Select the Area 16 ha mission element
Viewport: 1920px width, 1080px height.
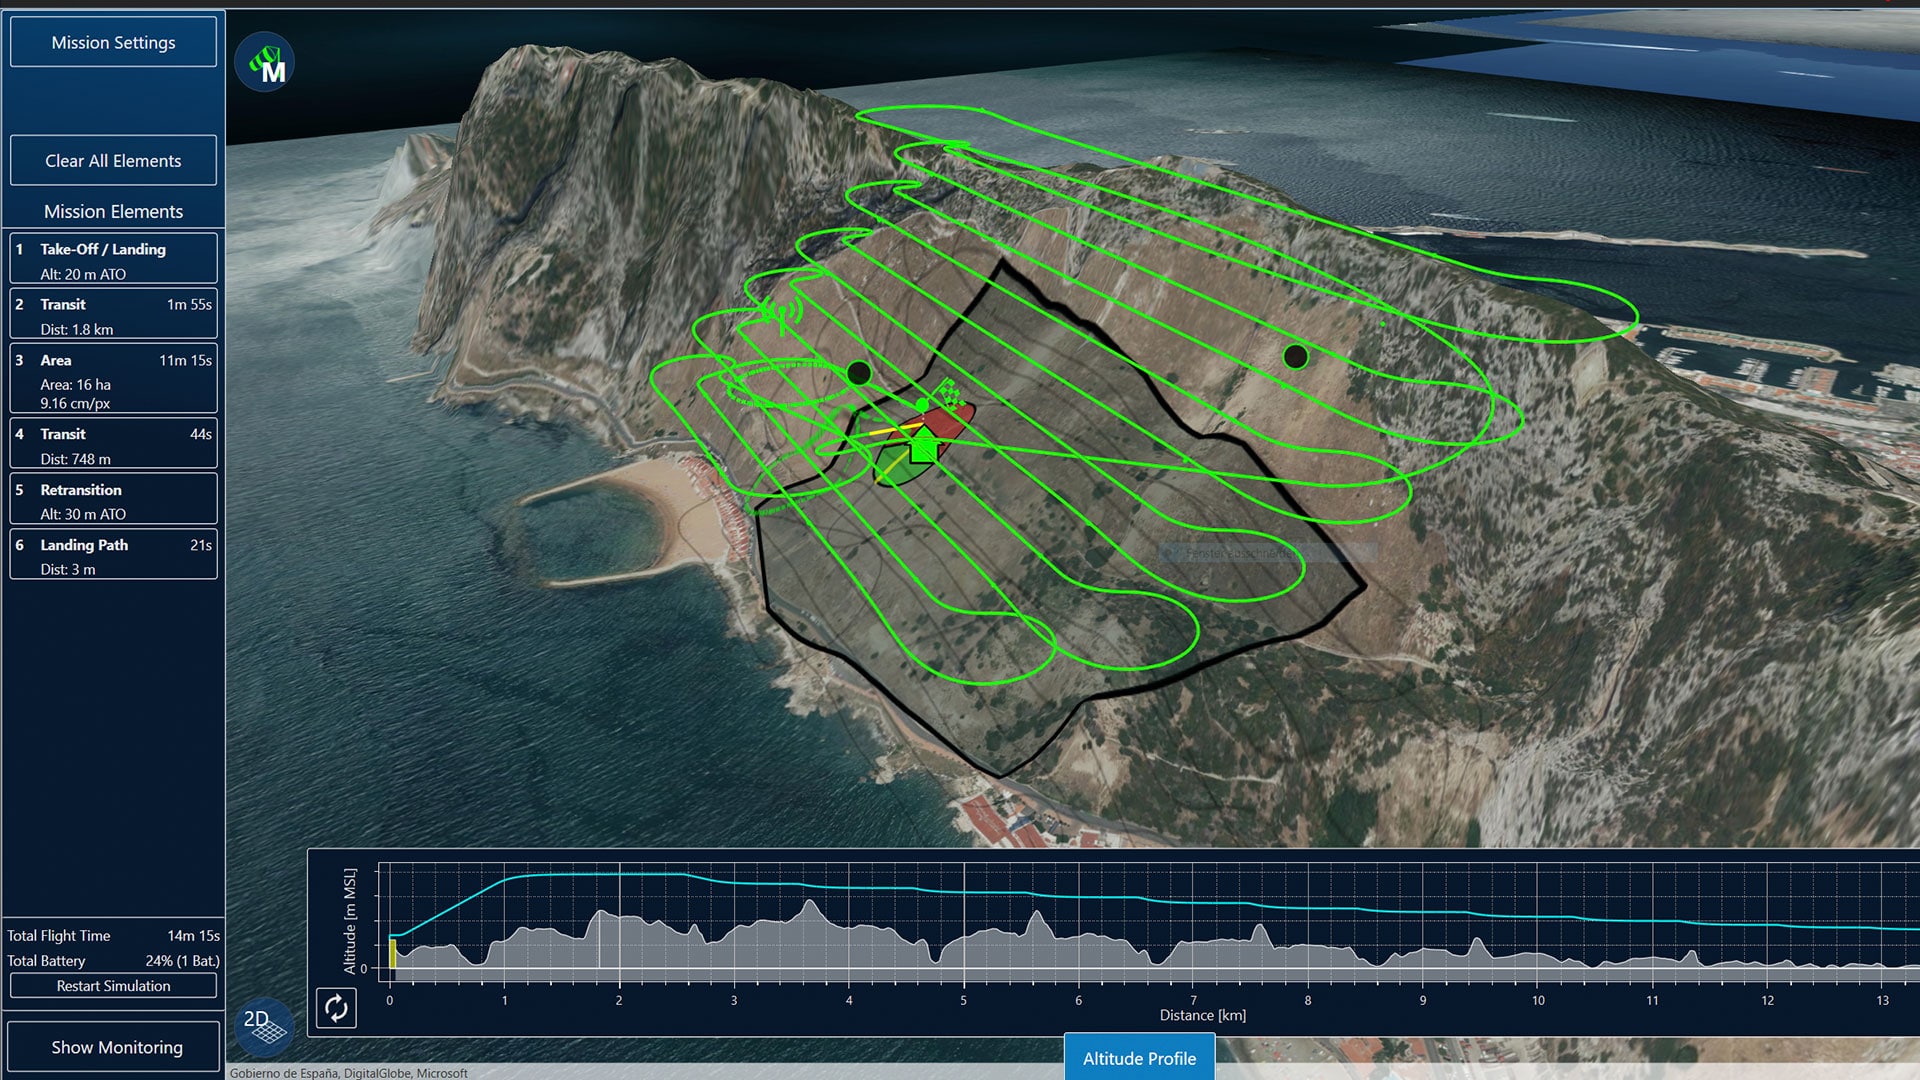(x=113, y=380)
